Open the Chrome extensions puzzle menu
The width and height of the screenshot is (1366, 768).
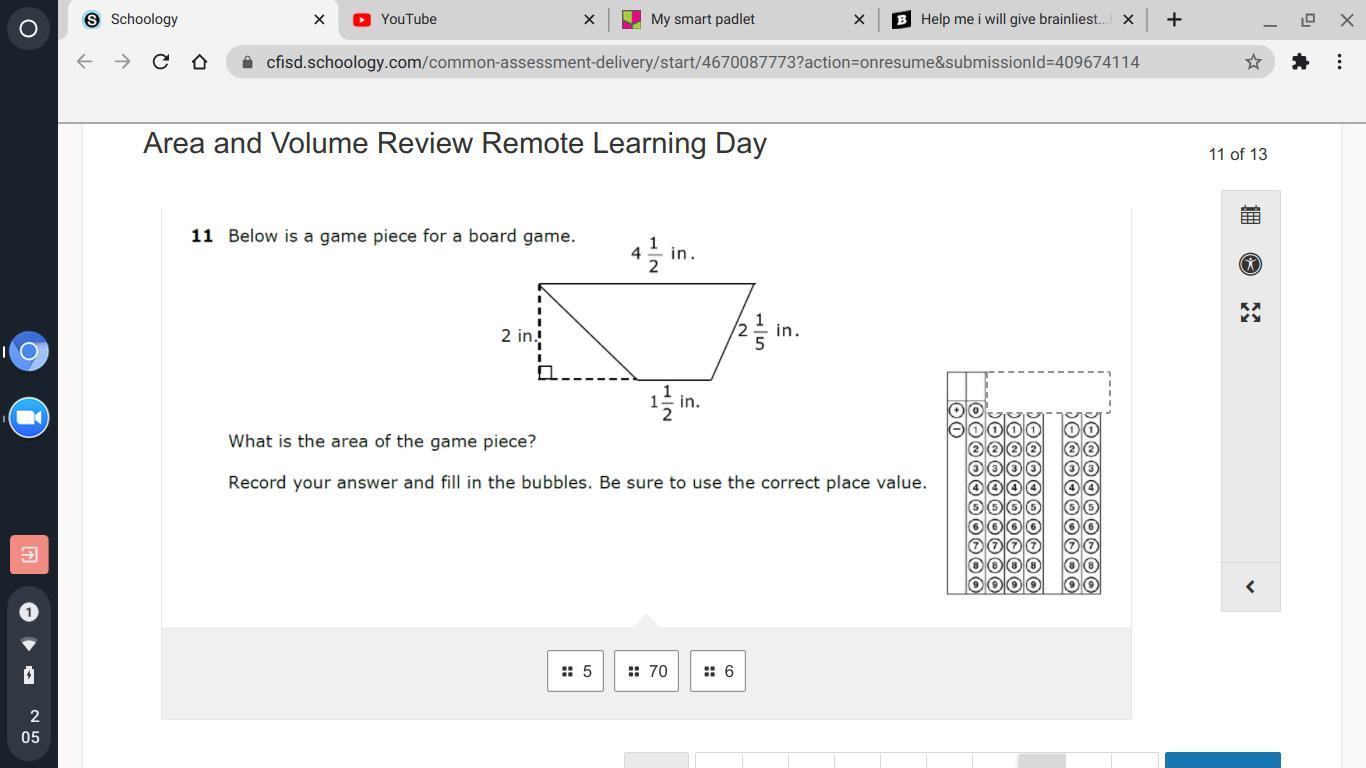click(1300, 62)
